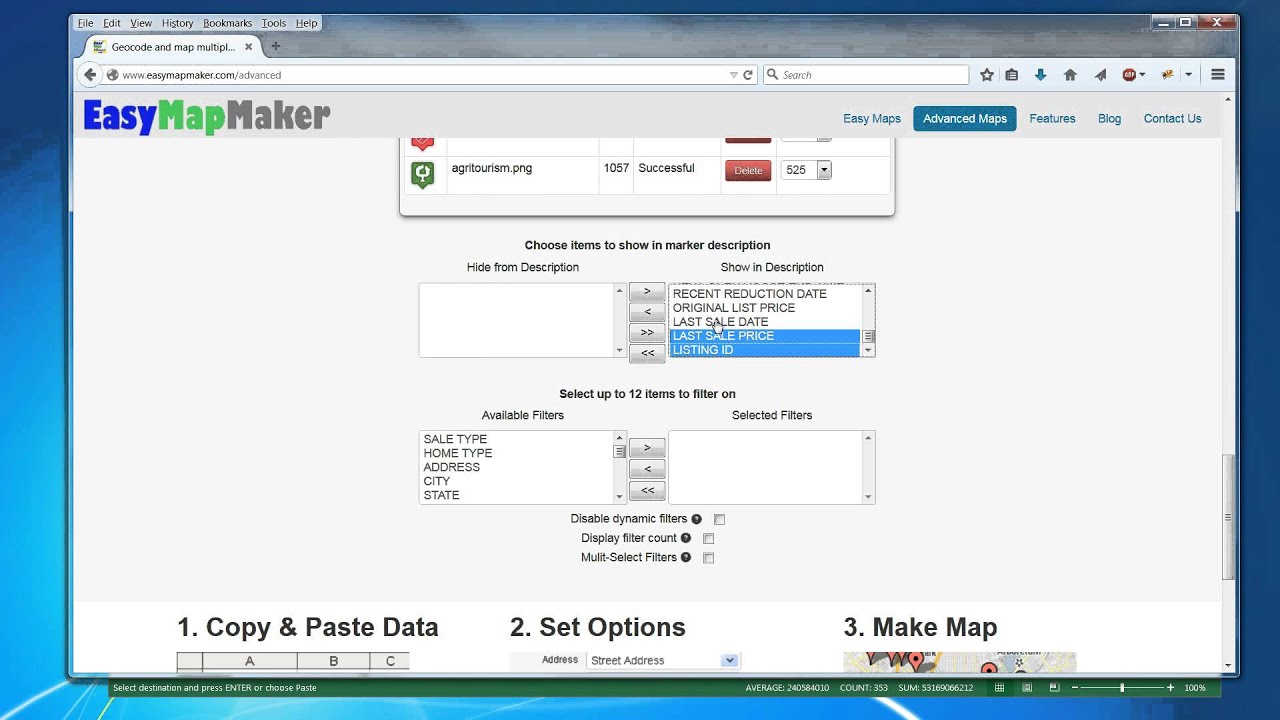
Task: Go to the browser home icon
Action: [1070, 75]
